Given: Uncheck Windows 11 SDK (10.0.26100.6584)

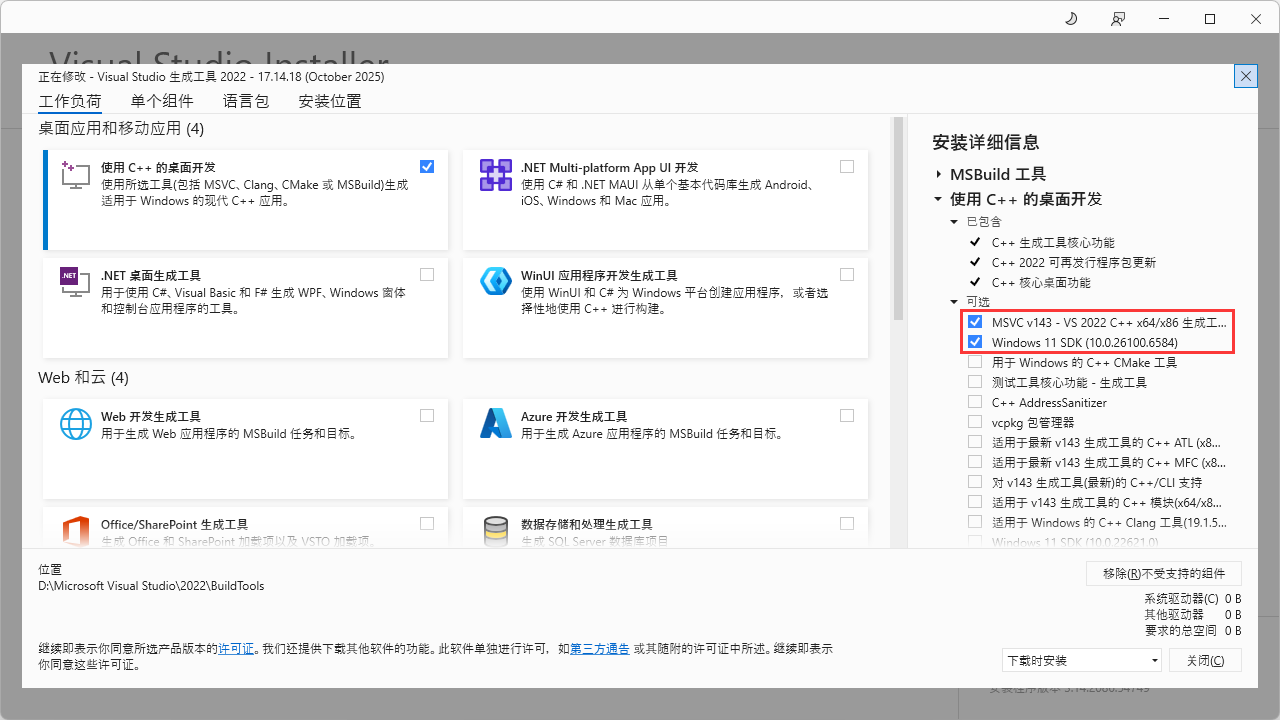Looking at the screenshot, I should (x=975, y=341).
